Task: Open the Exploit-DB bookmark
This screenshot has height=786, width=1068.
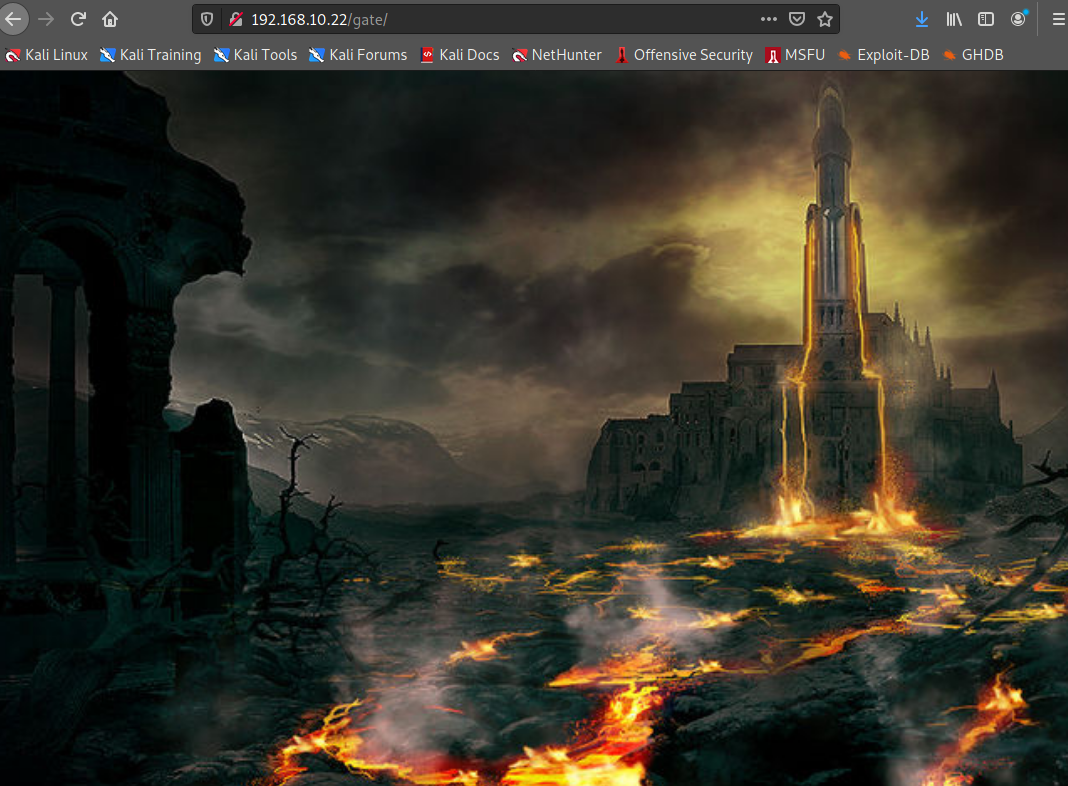Action: pyautogui.click(x=883, y=55)
